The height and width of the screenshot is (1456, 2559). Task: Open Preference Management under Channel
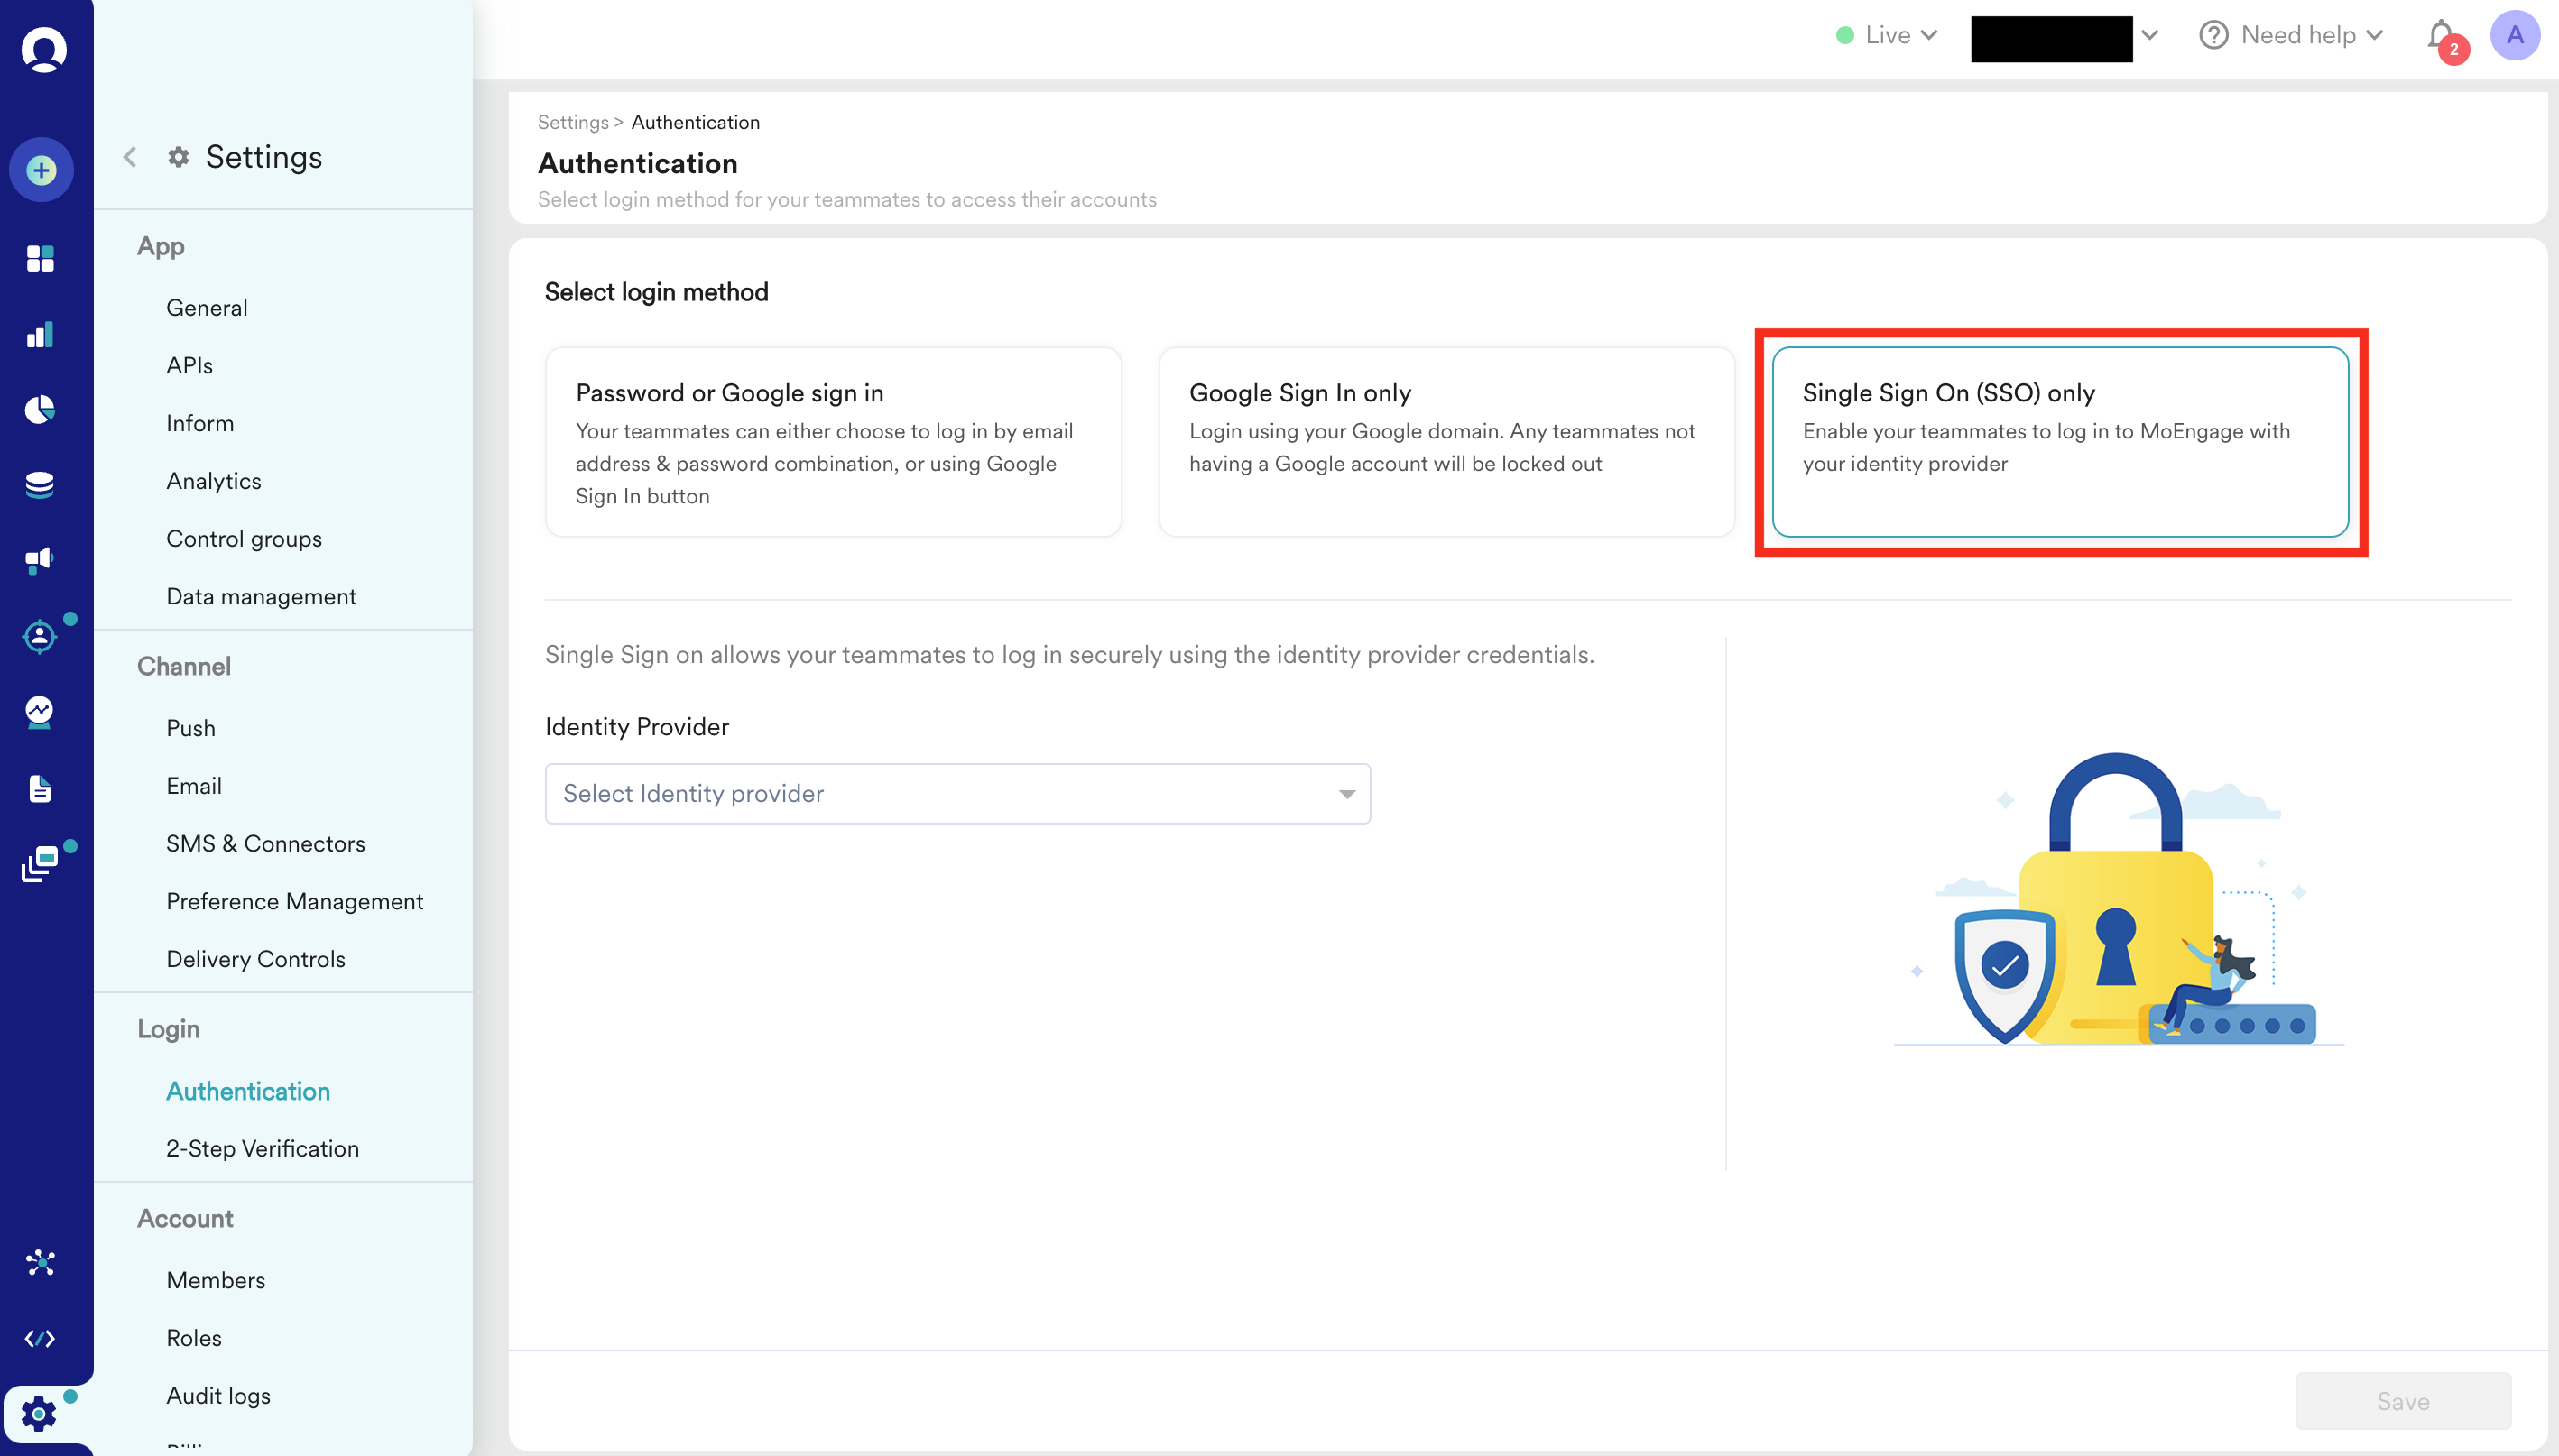pos(294,901)
